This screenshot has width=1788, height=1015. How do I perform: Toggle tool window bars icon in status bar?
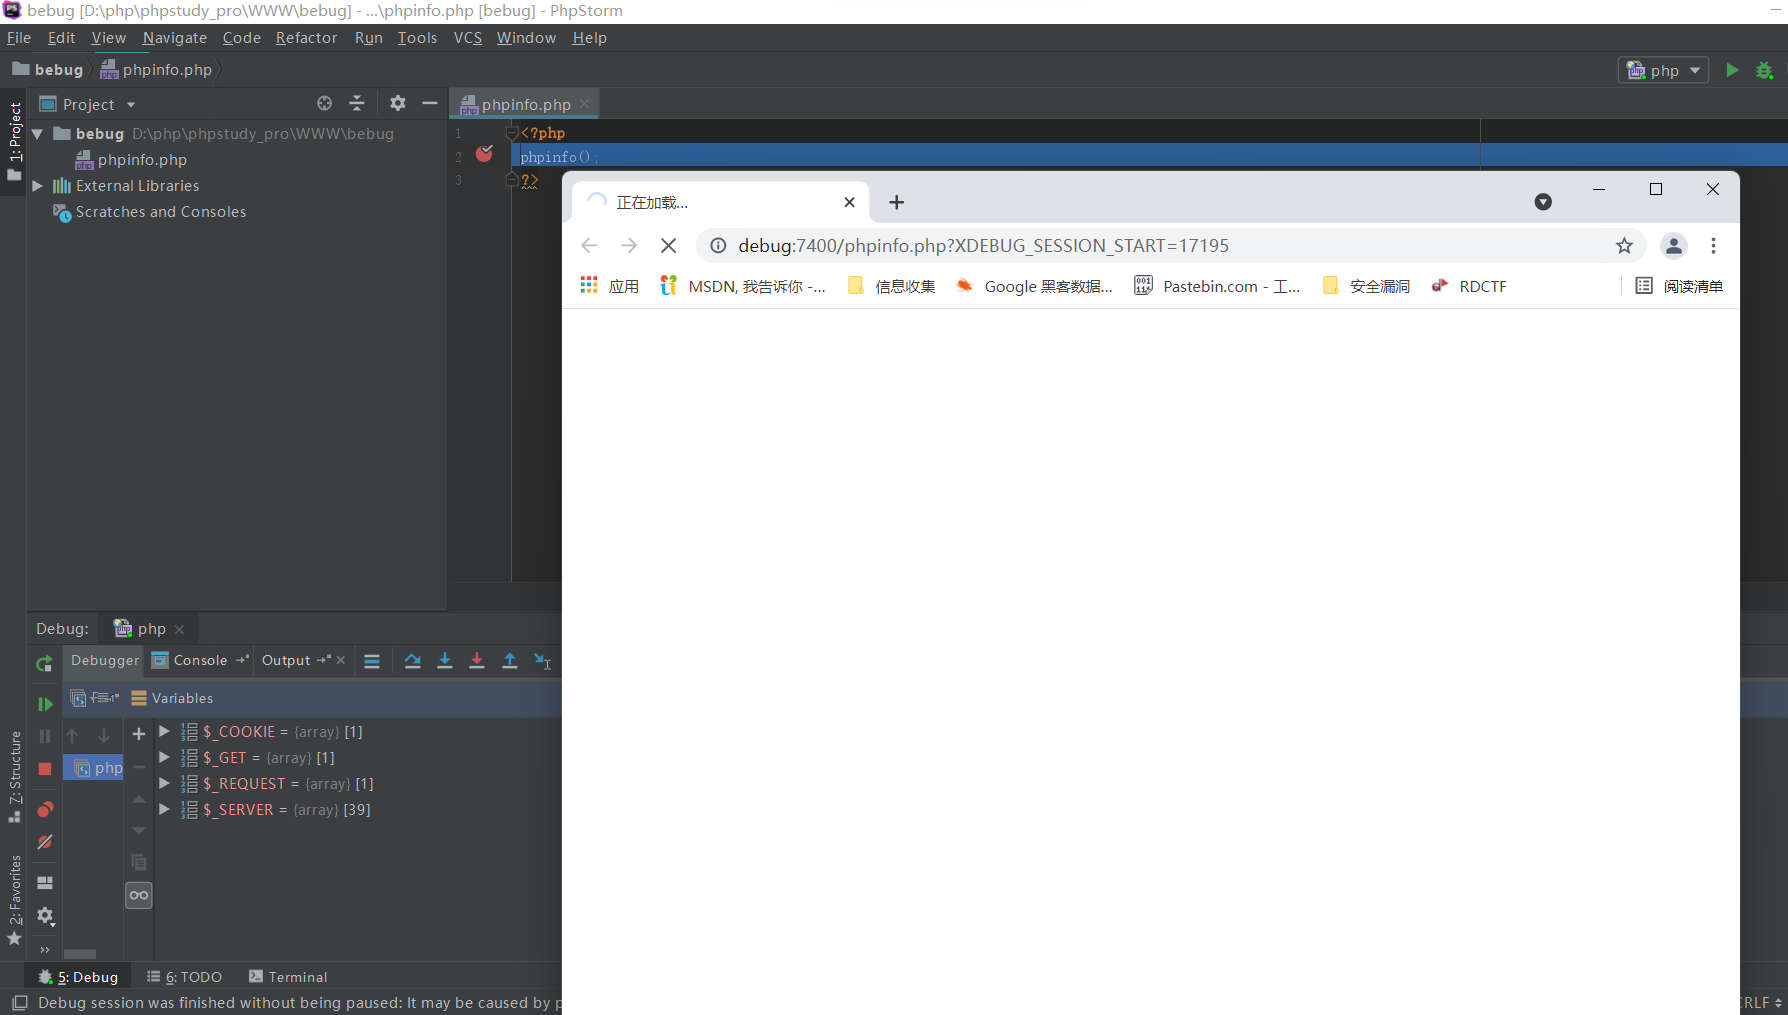click(19, 1002)
